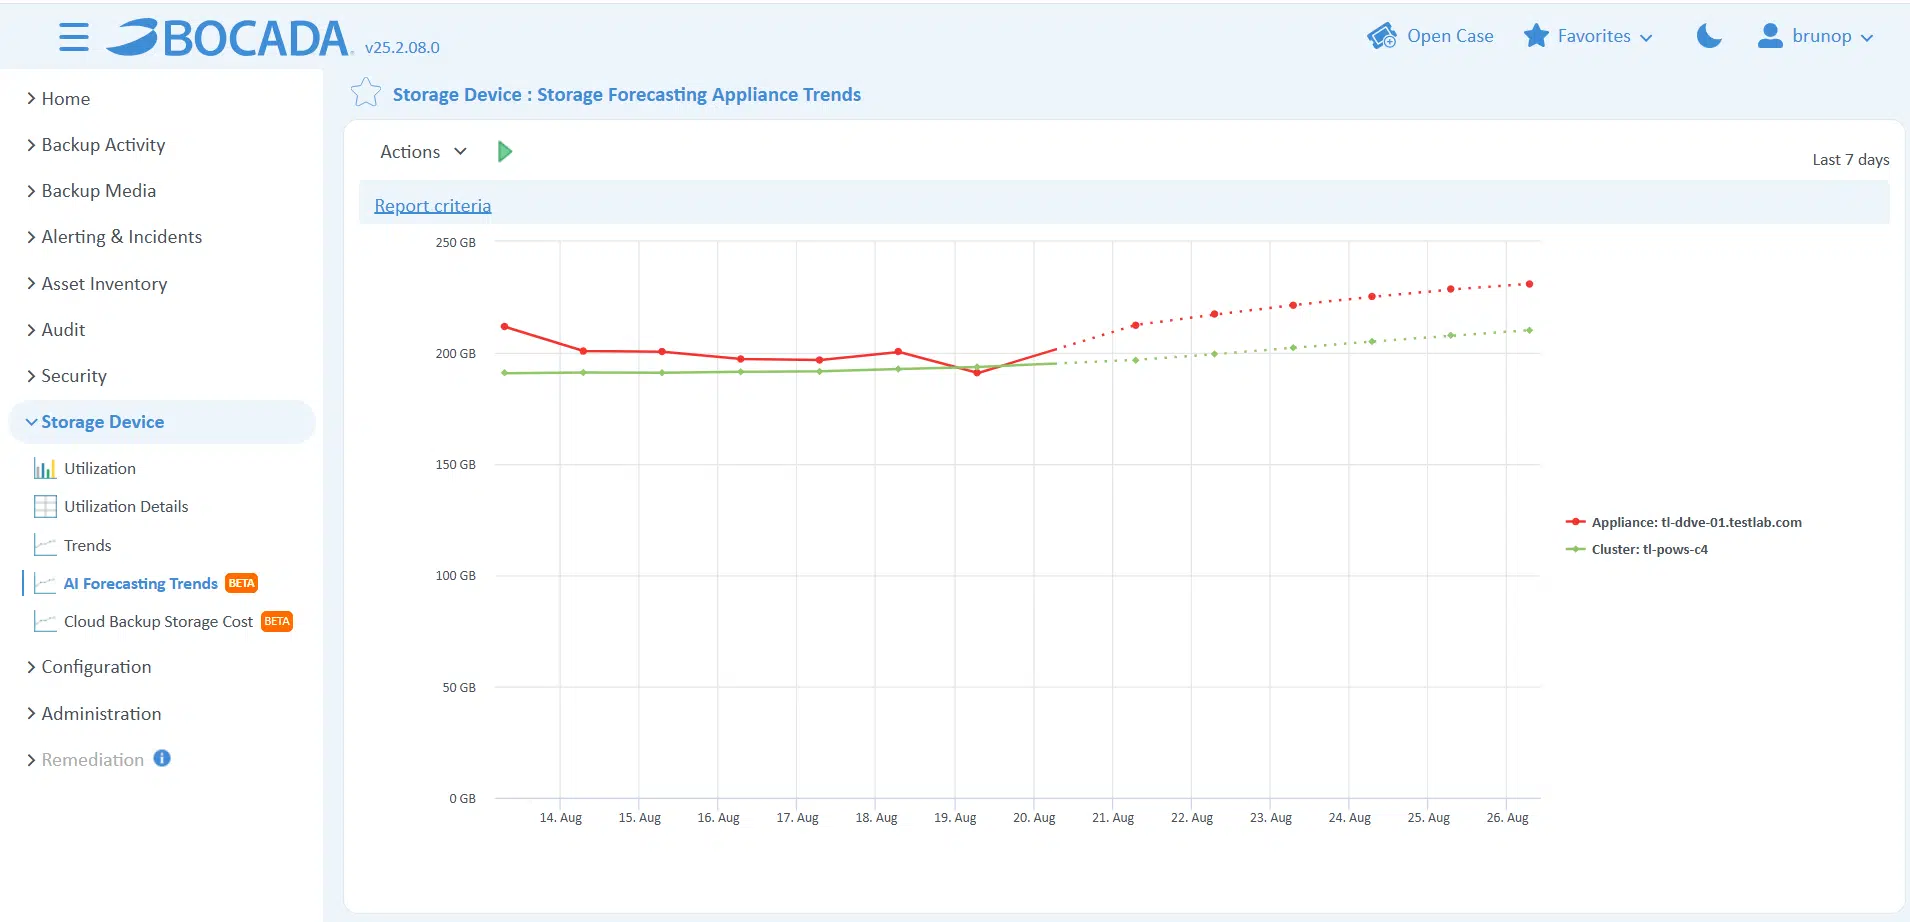Open the brunop user dropdown
Viewport: 1910px width, 922px height.
tap(1832, 36)
